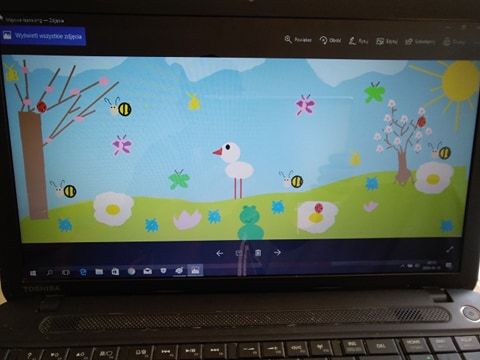The width and height of the screenshot is (480, 360).
Task: Open the Mail envelope app on taskbar
Action: pyautogui.click(x=147, y=271)
